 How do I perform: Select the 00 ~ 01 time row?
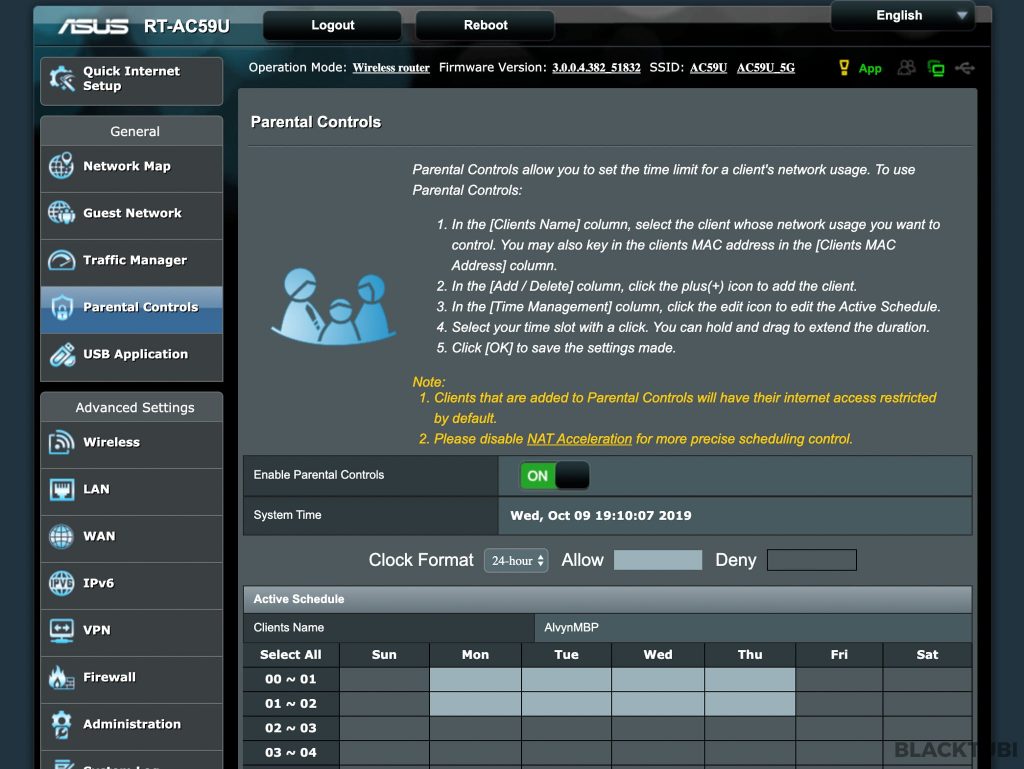(291, 680)
